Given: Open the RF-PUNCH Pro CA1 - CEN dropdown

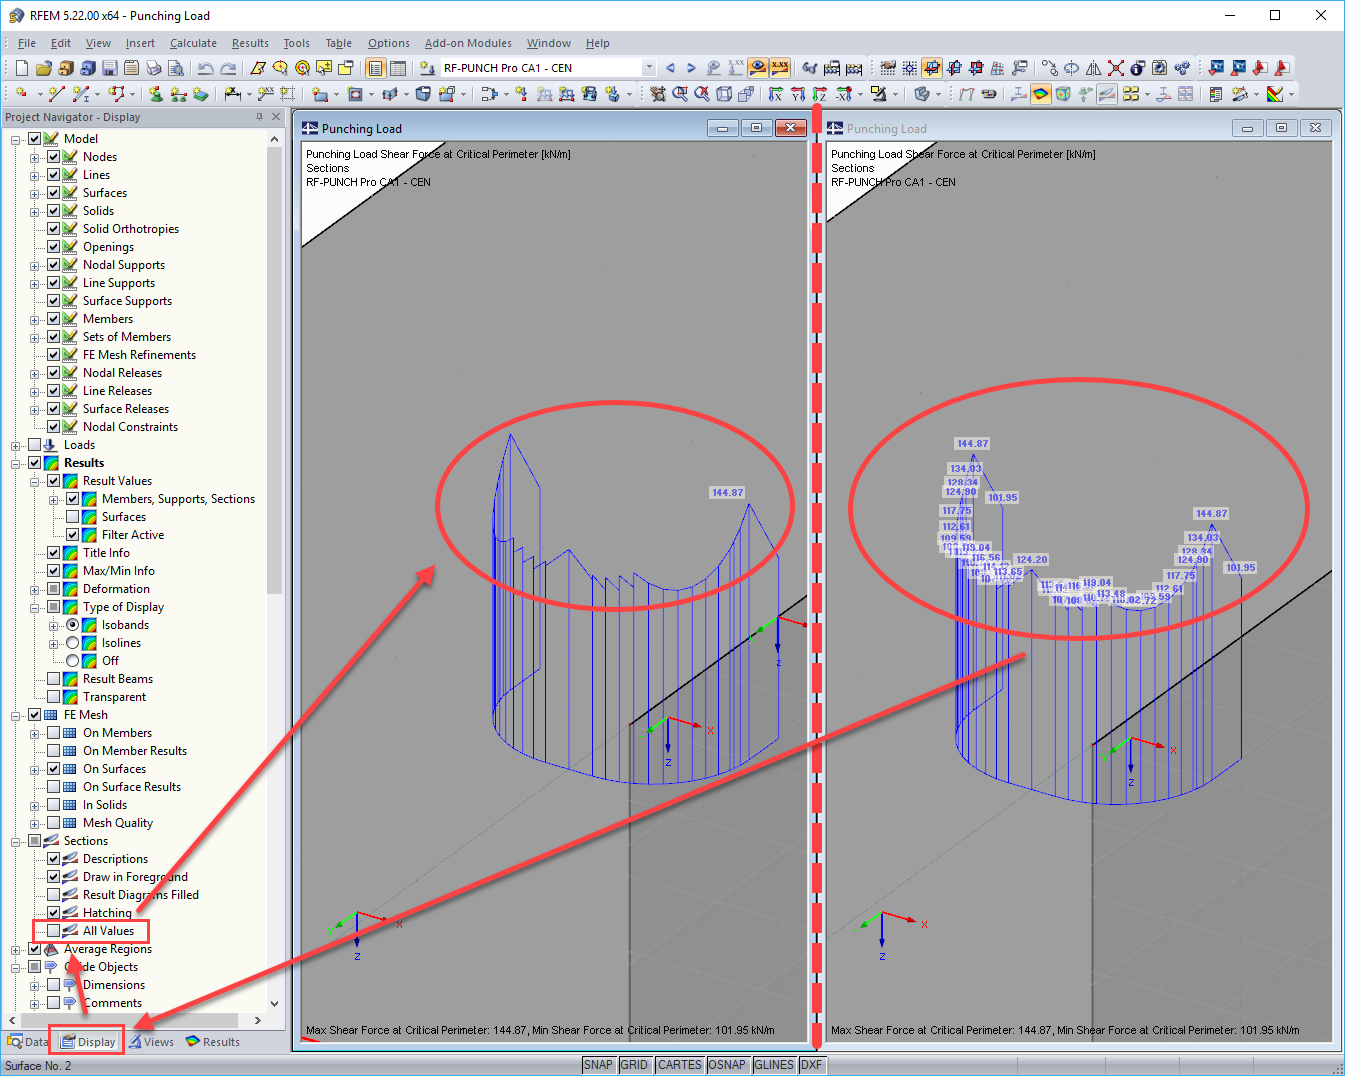Looking at the screenshot, I should pyautogui.click(x=649, y=68).
